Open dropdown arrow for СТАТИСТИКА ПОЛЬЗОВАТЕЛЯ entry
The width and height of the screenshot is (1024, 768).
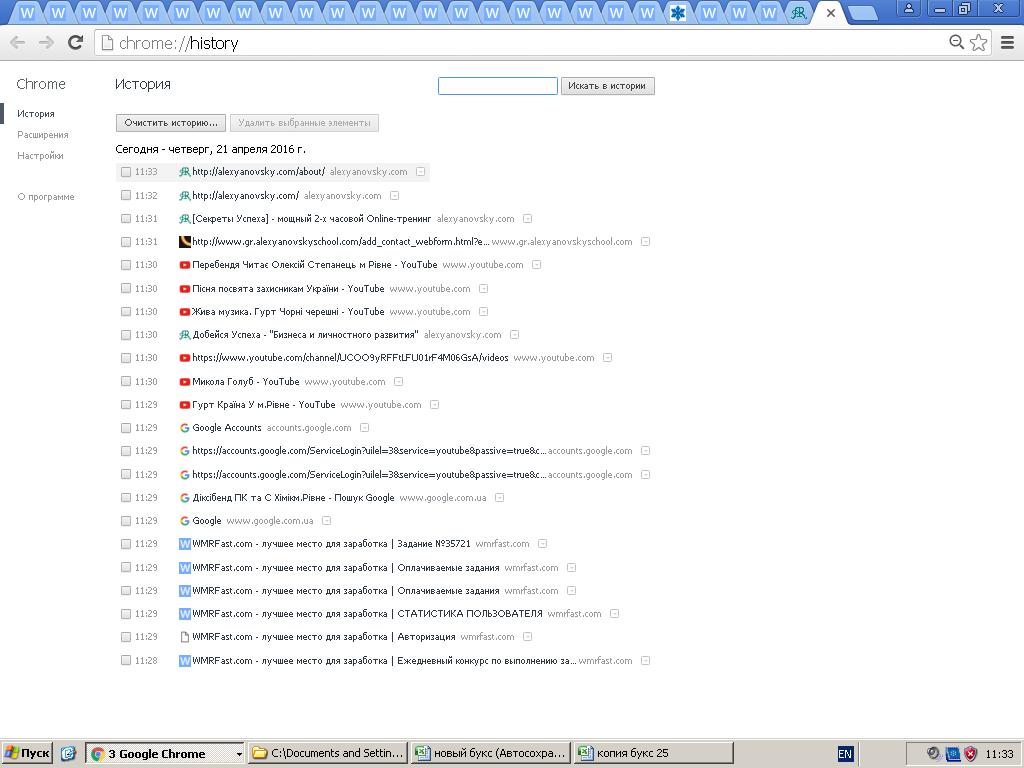[x=615, y=614]
